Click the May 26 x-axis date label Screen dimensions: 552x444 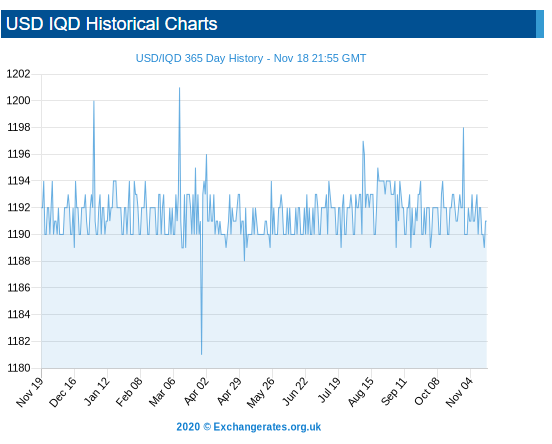[261, 393]
